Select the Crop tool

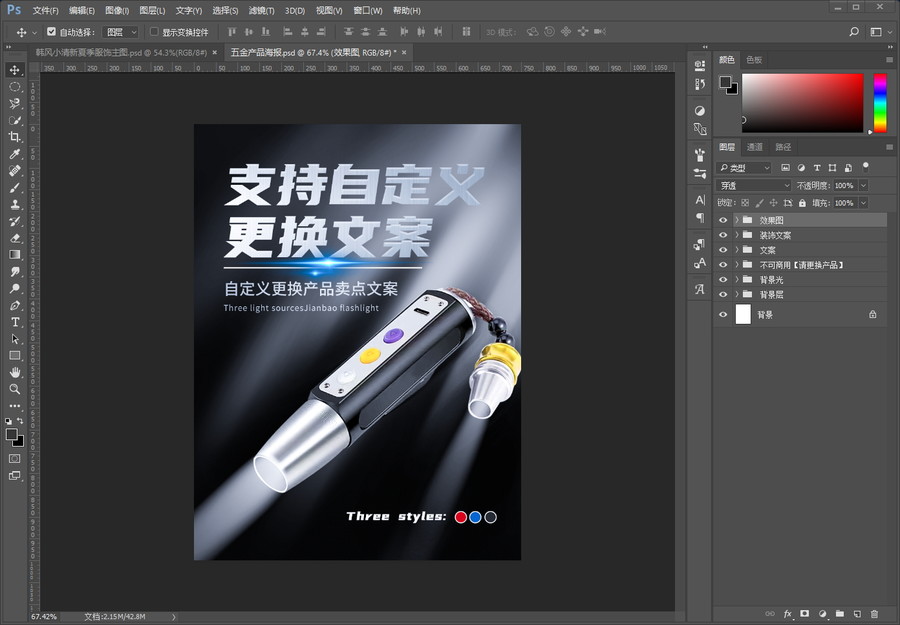pyautogui.click(x=14, y=137)
